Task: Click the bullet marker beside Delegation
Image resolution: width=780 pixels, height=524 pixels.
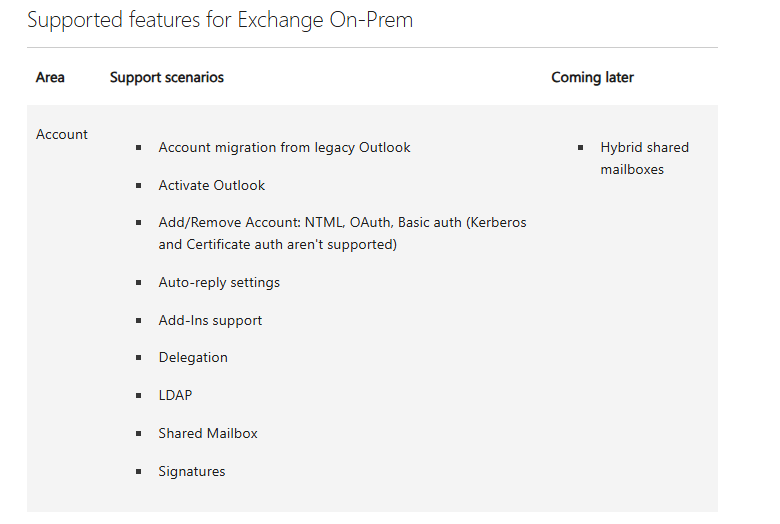Action: [x=139, y=358]
